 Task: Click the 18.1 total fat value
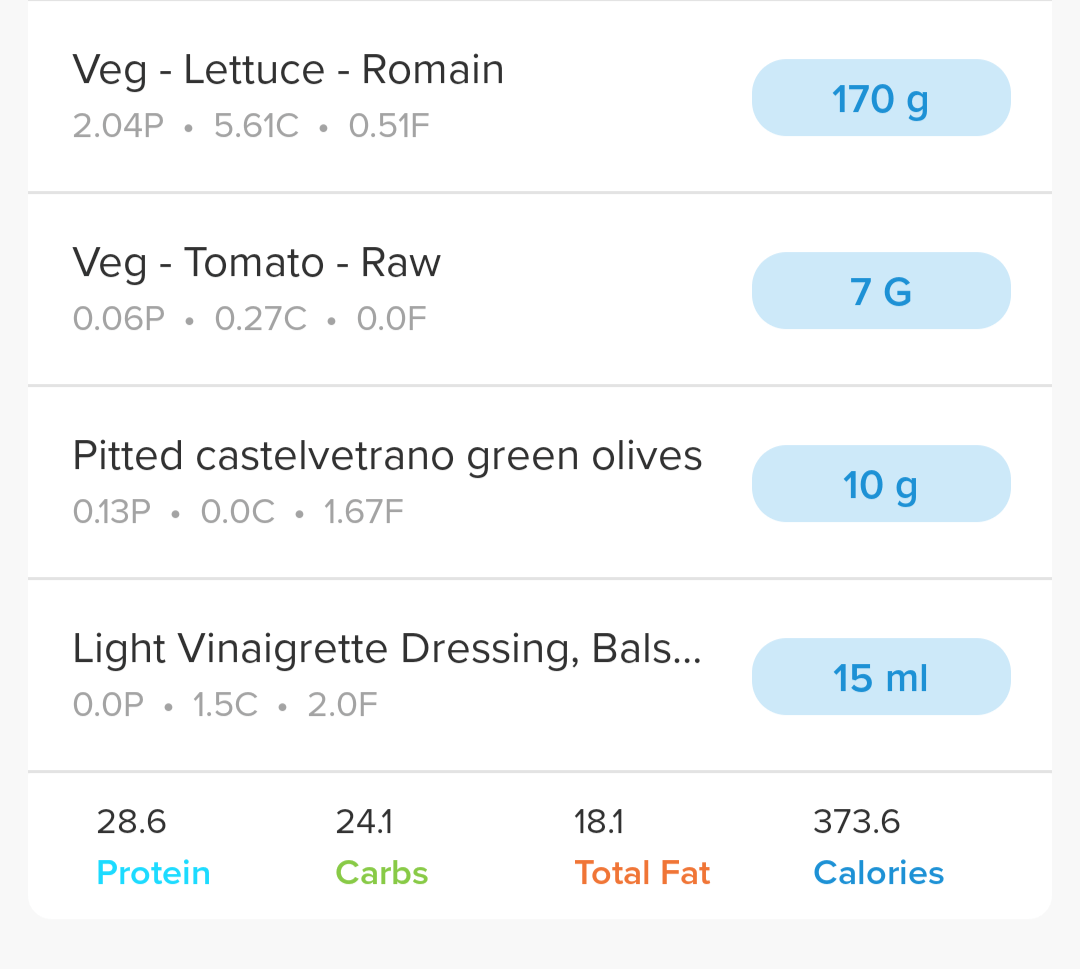[599, 823]
